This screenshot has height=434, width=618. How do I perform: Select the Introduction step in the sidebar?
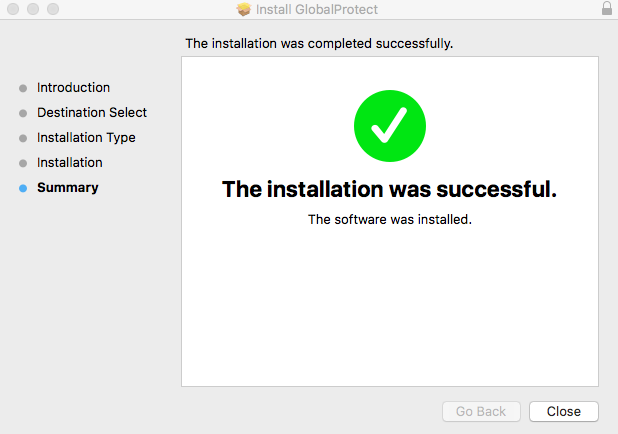[x=73, y=88]
